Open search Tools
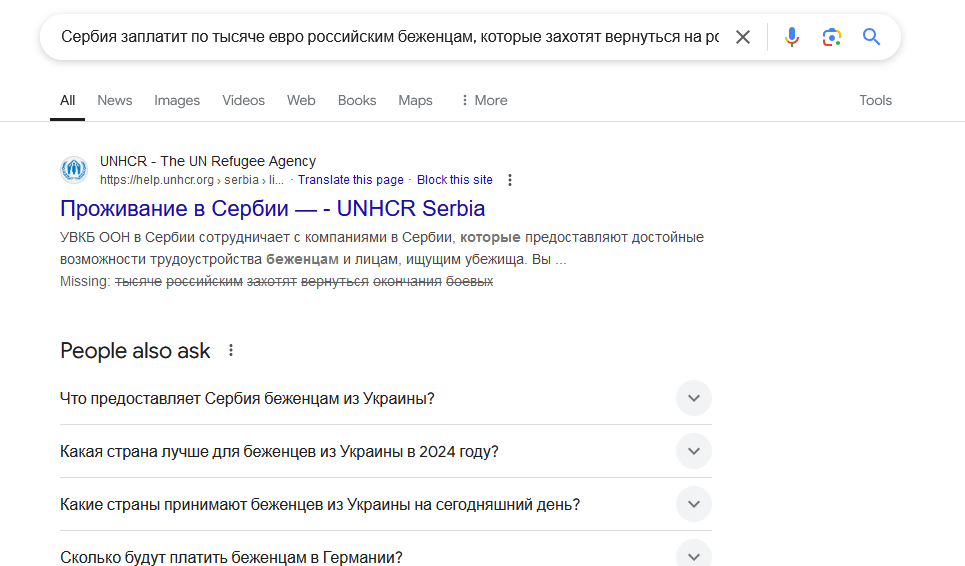965x566 pixels. [x=875, y=100]
